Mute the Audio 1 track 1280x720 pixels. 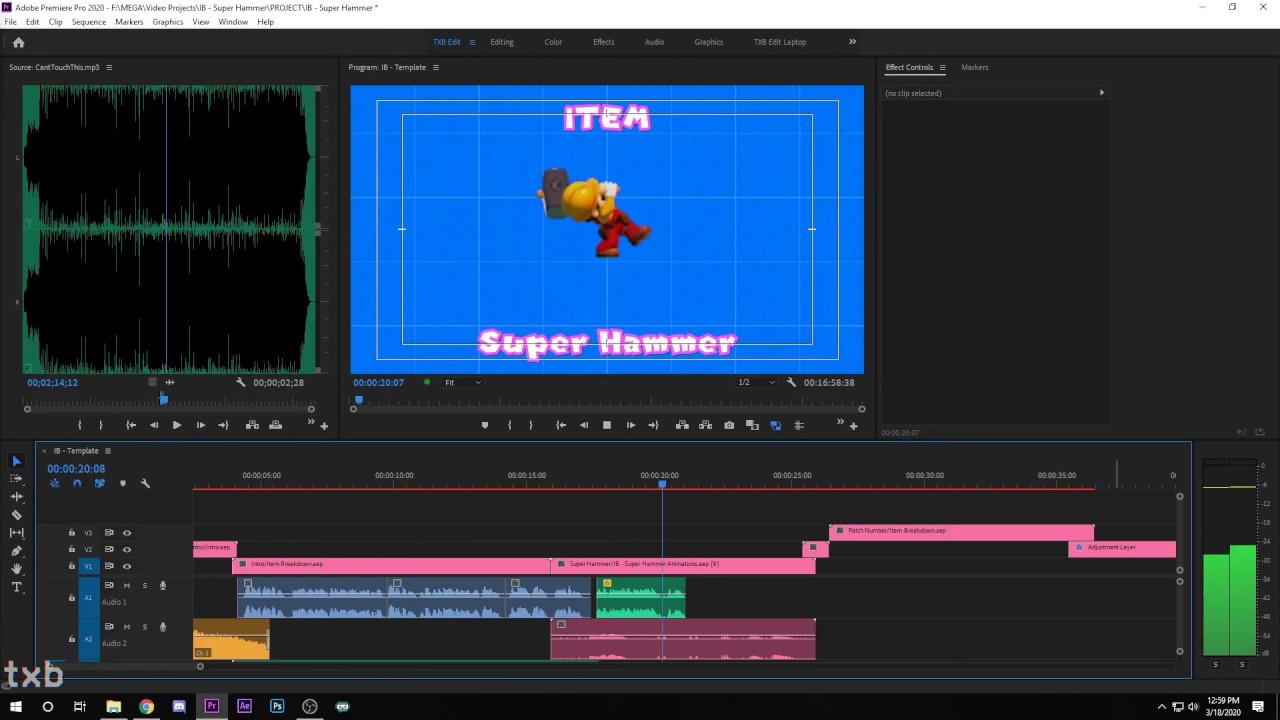(x=127, y=585)
